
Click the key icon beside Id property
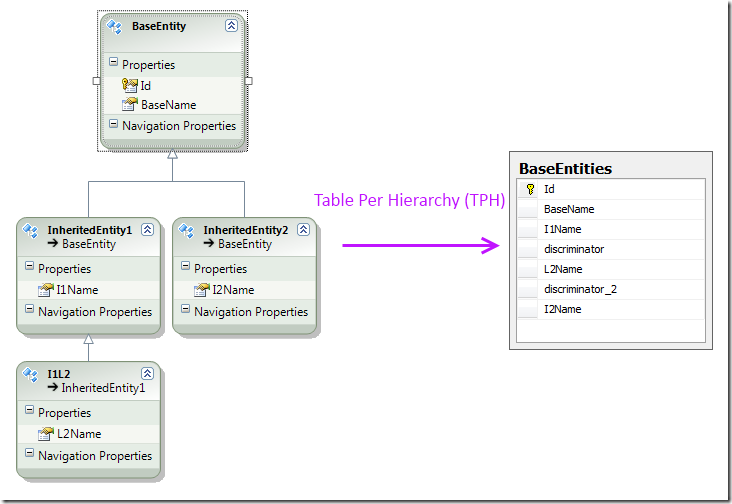coord(129,85)
